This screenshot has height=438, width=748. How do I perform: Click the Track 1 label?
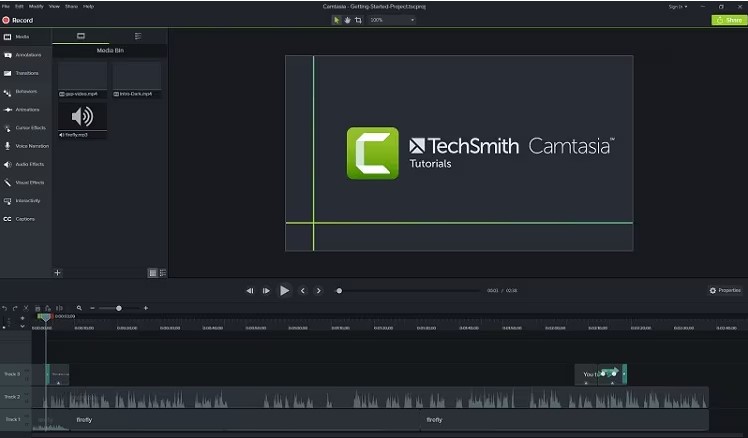point(13,419)
